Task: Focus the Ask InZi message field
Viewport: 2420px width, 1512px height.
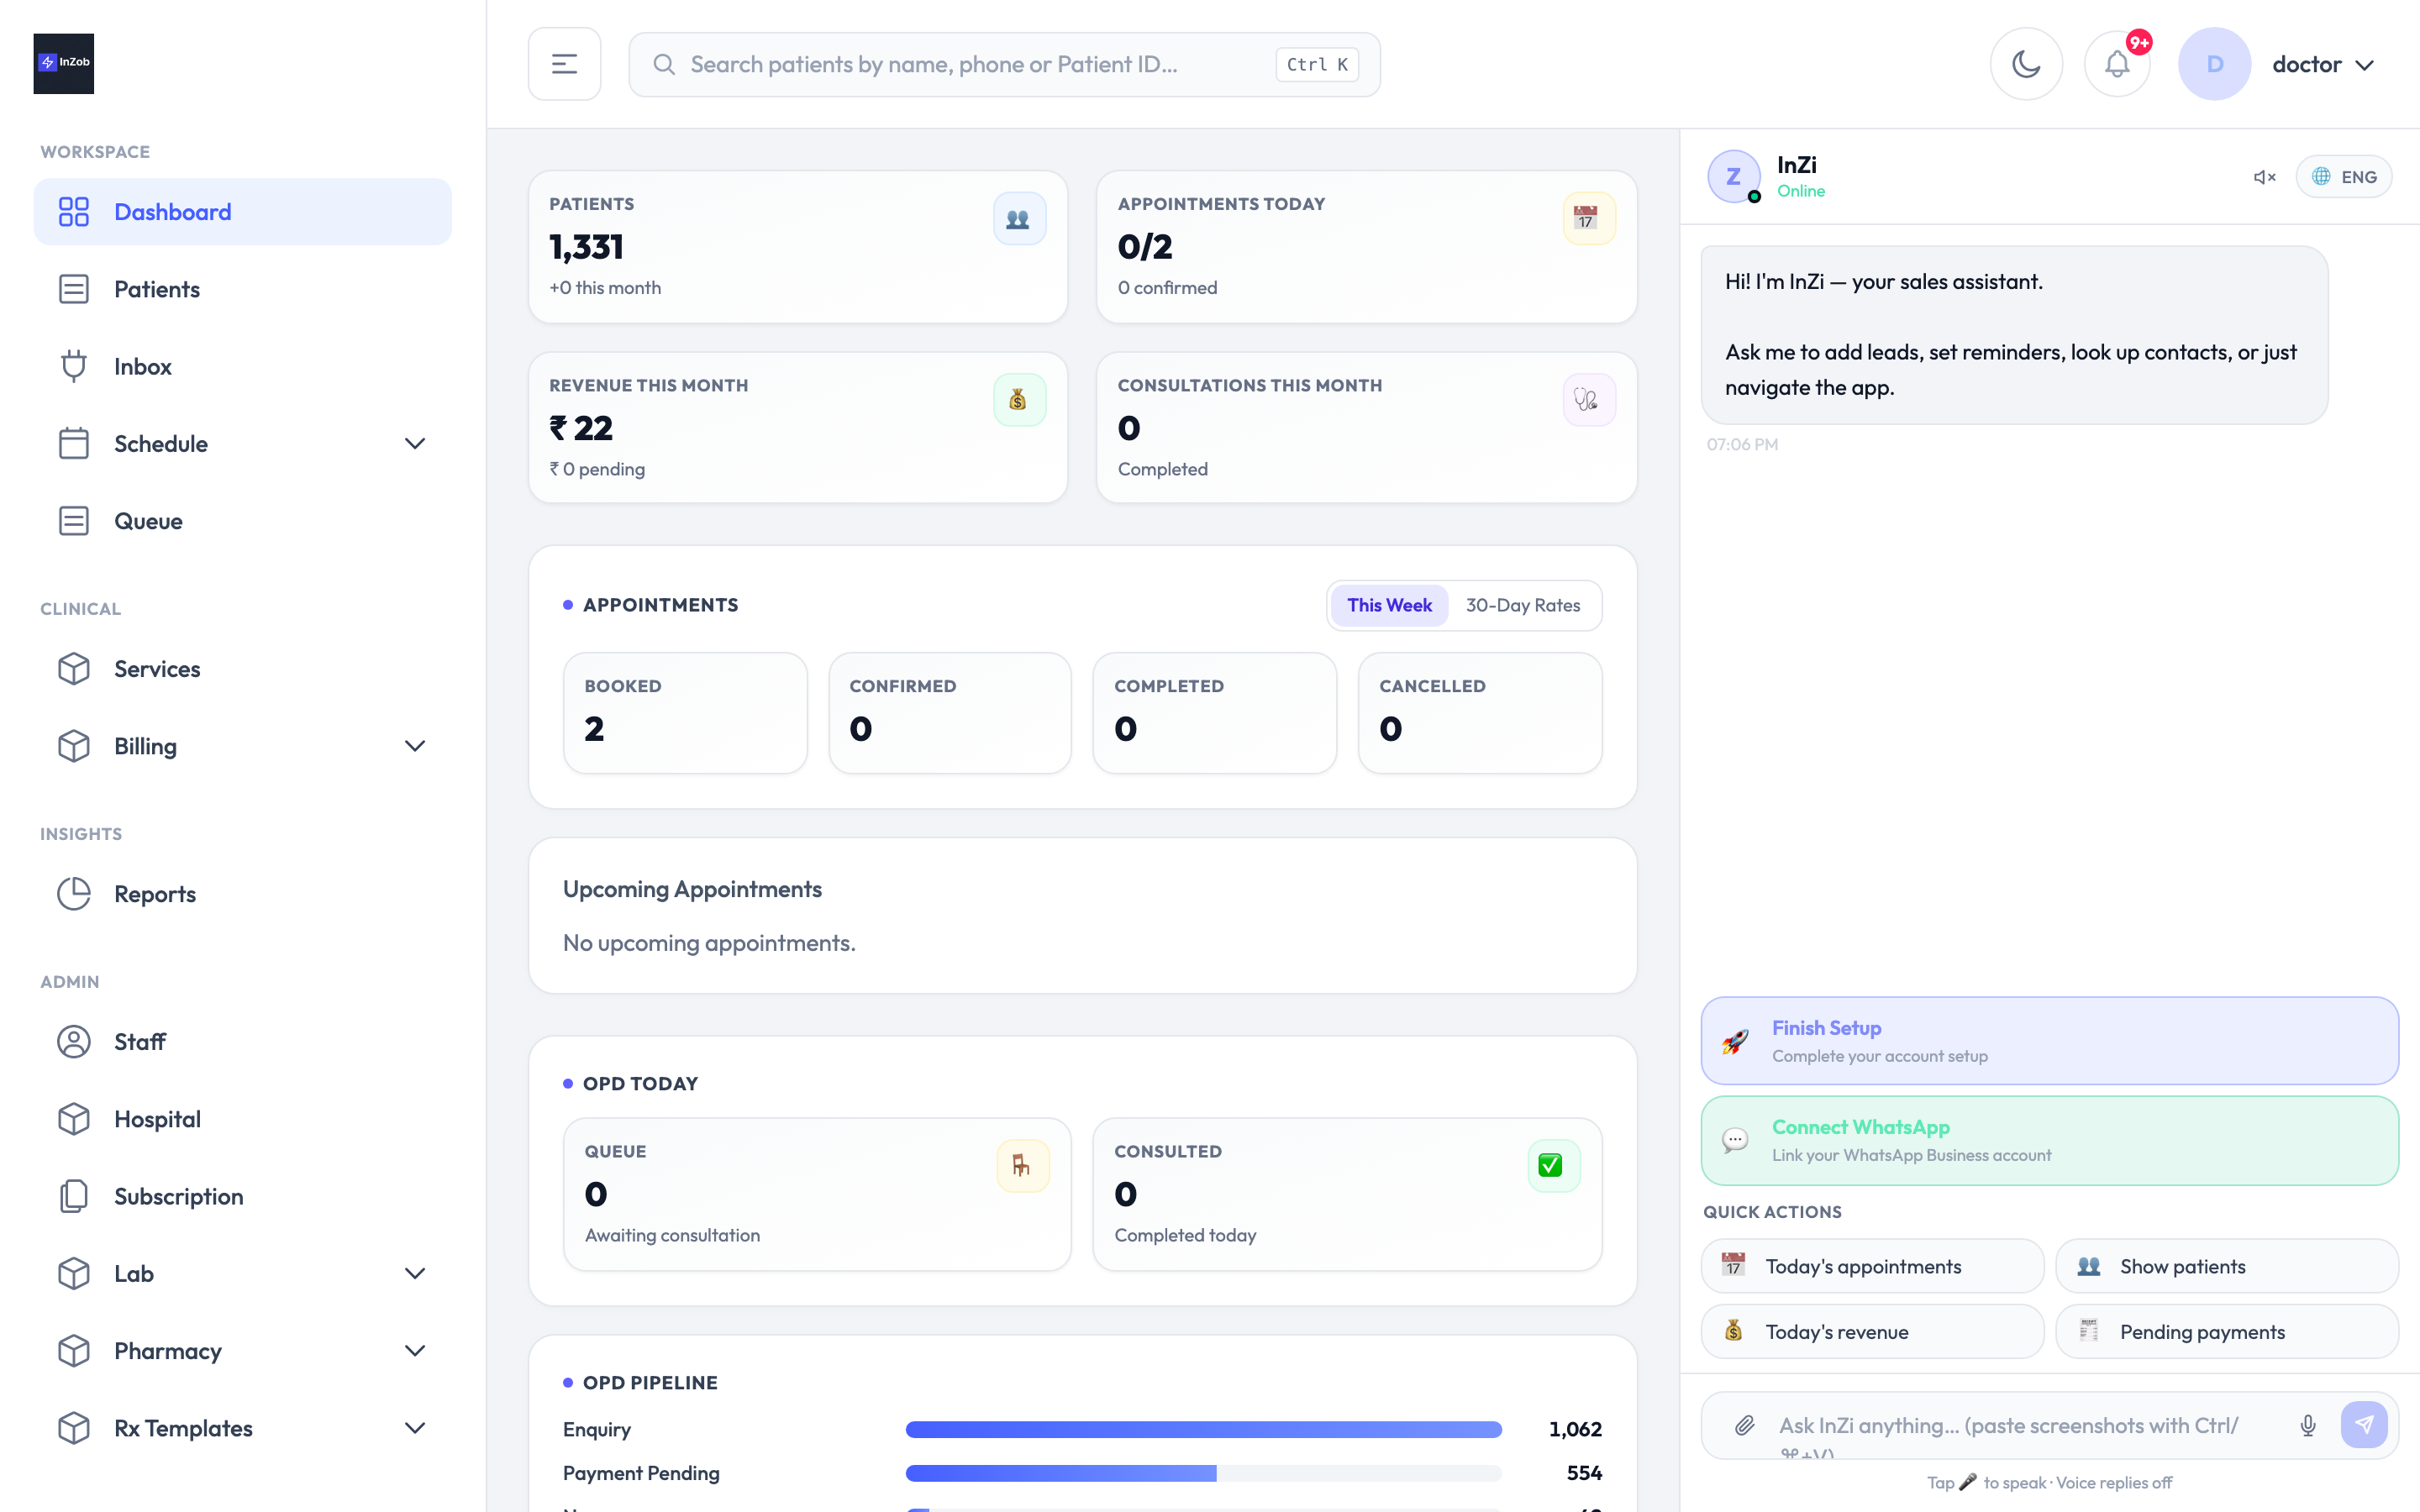Action: pyautogui.click(x=2020, y=1426)
